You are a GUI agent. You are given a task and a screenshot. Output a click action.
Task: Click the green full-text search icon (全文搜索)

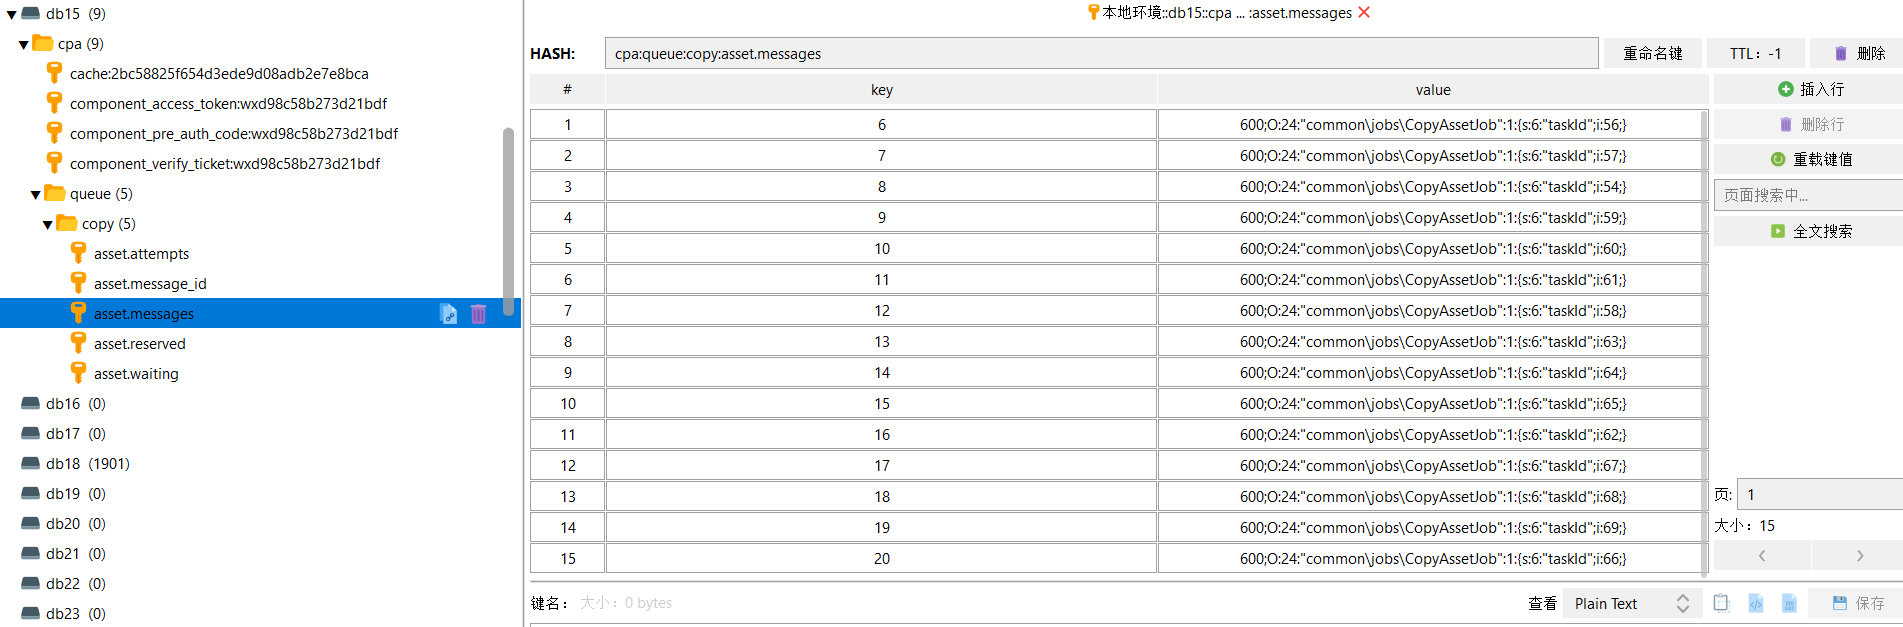[1778, 231]
